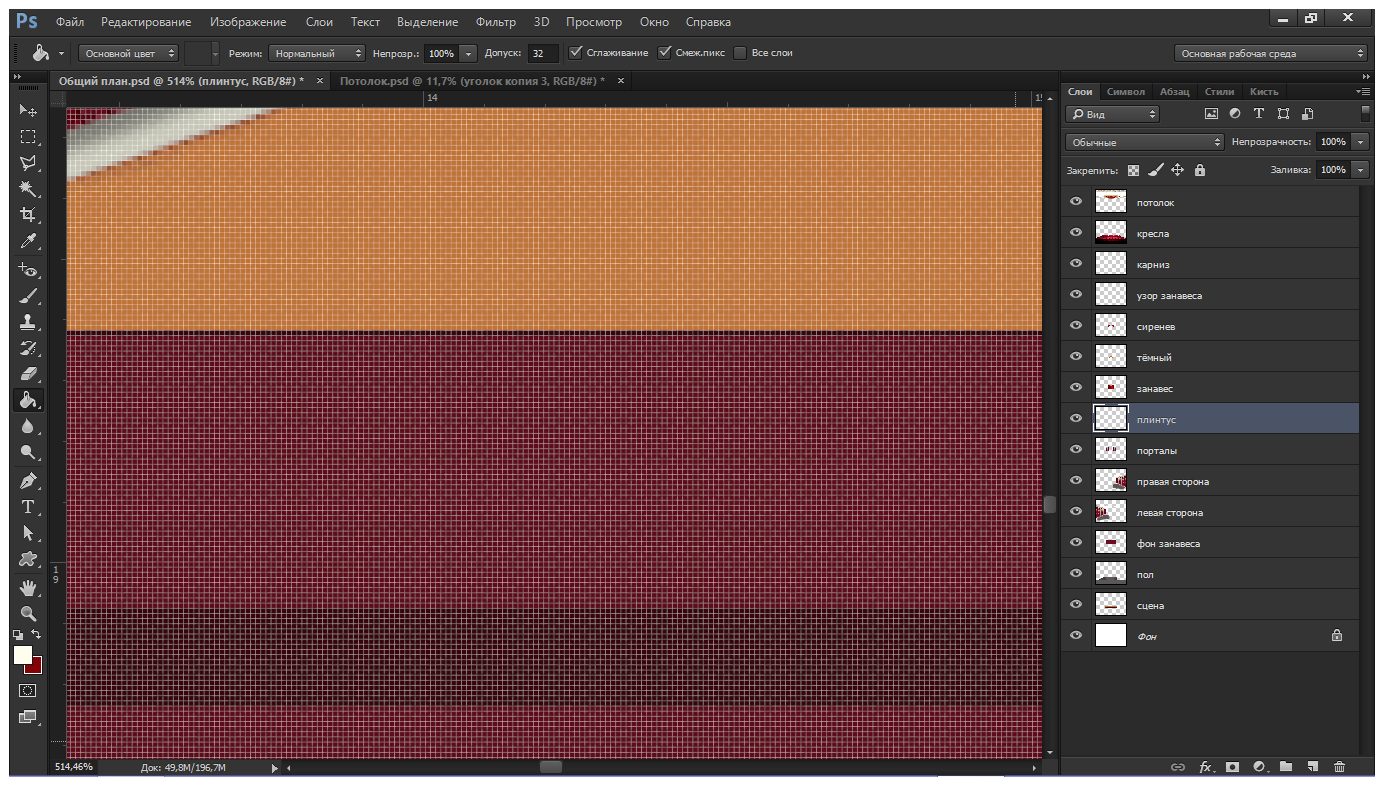
Task: Select the Eraser tool
Action: pyautogui.click(x=28, y=374)
